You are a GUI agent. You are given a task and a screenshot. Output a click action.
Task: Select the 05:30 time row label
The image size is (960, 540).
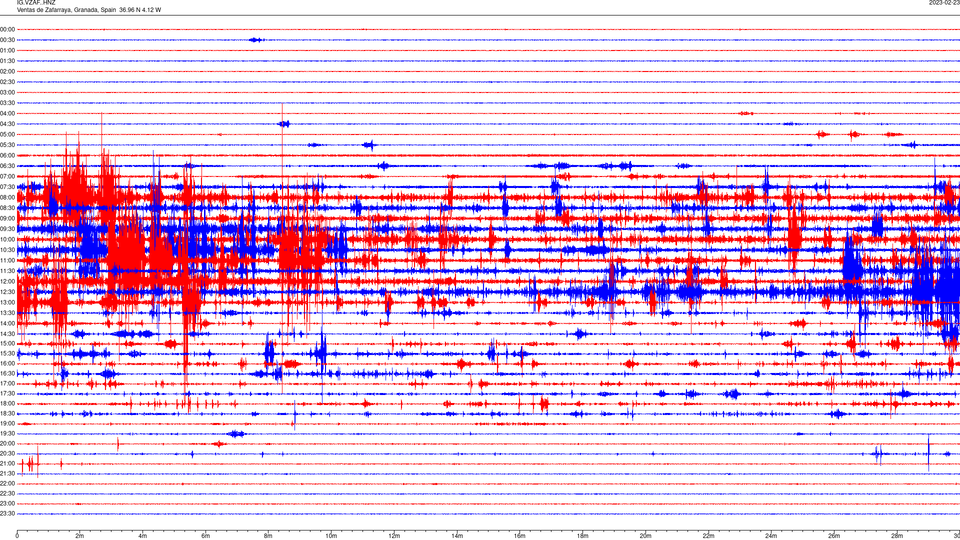click(7, 145)
